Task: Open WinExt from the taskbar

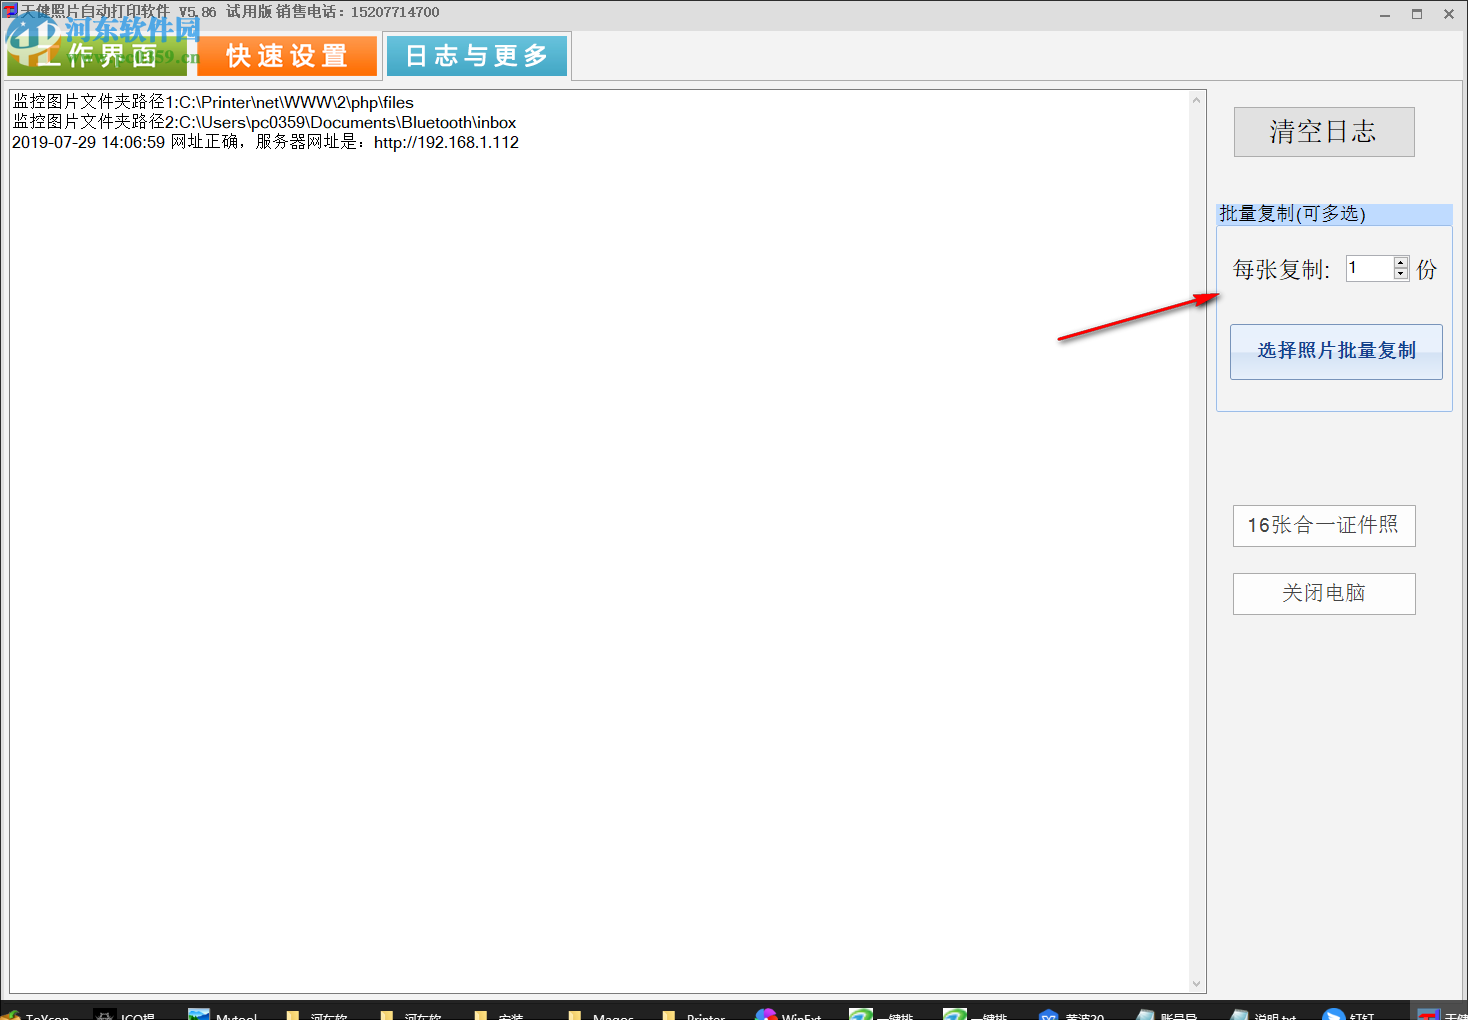Action: point(789,1013)
